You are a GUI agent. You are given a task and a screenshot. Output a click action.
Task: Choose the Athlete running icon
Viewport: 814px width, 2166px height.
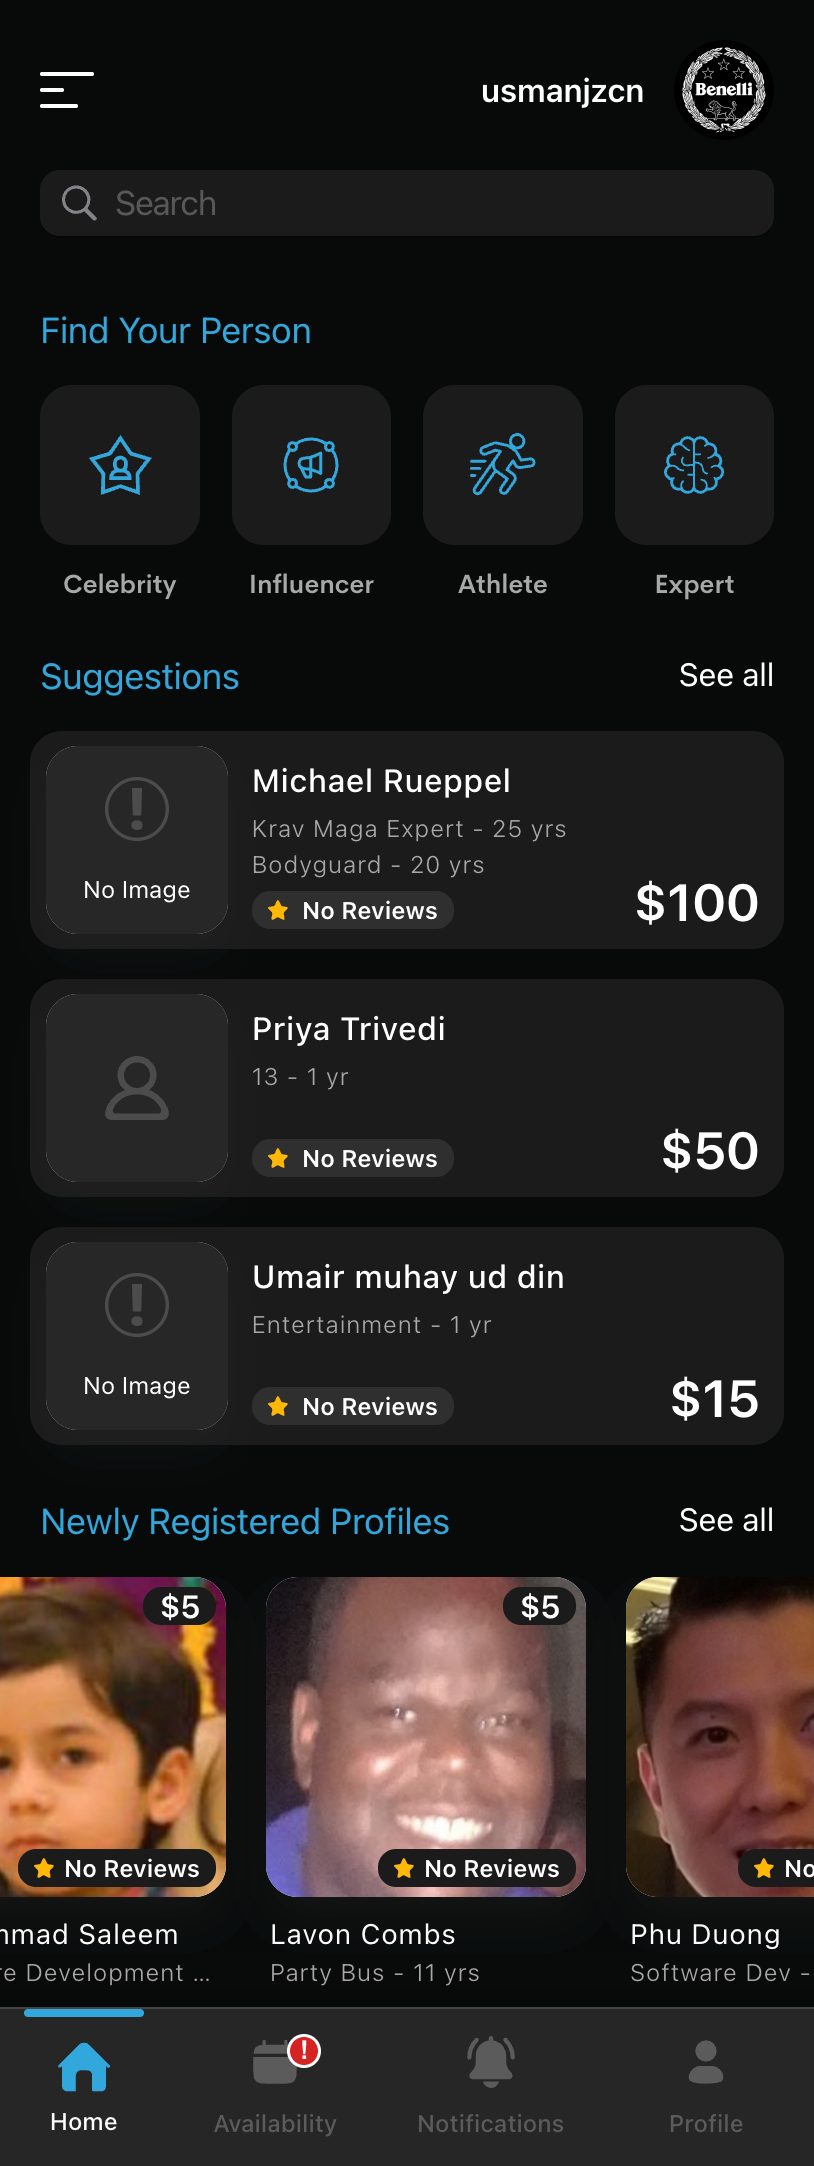(503, 465)
